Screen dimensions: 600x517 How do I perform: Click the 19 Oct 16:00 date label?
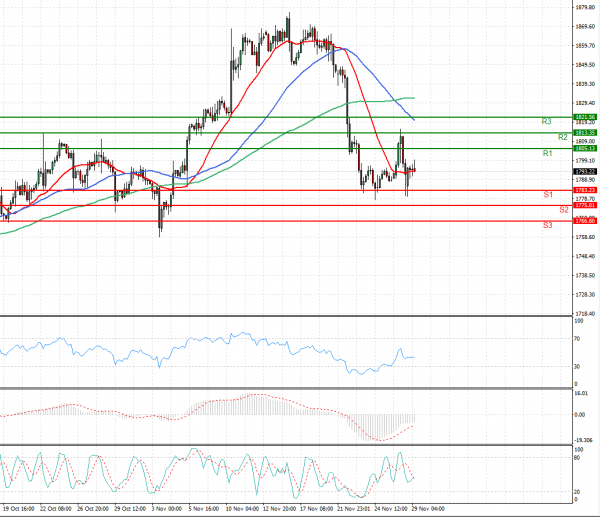(x=18, y=509)
